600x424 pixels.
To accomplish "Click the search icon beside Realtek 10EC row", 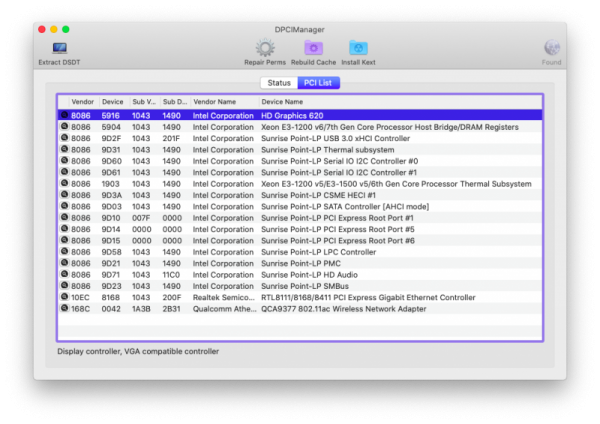I will [65, 297].
